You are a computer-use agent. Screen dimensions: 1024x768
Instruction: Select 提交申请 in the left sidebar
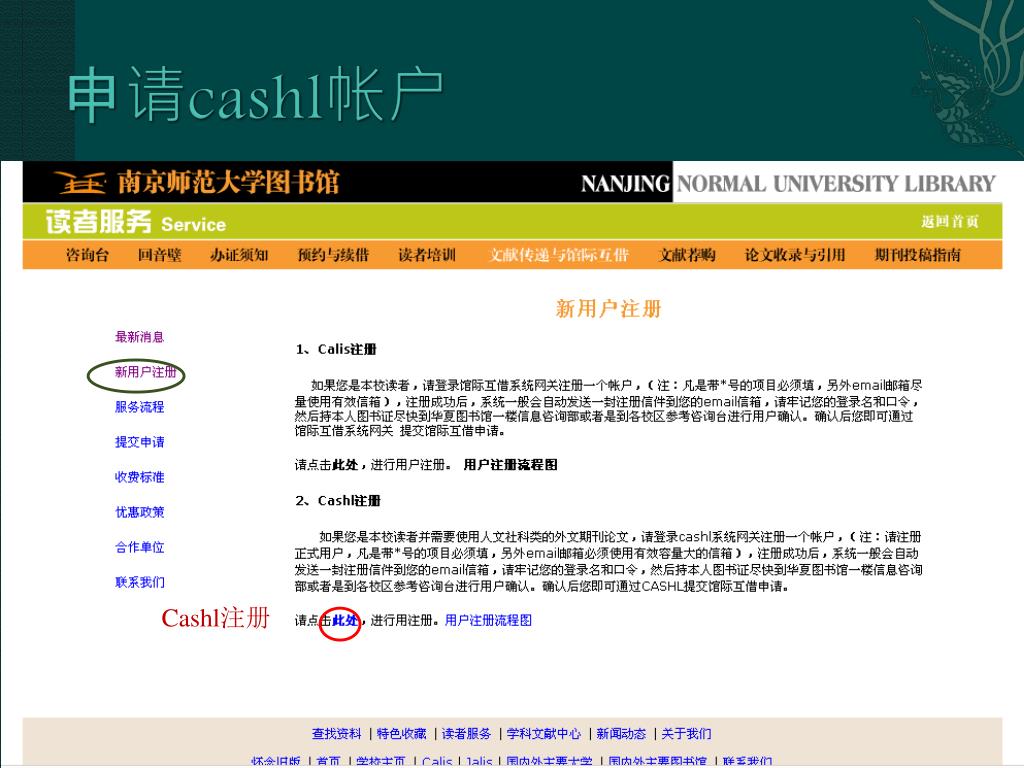[139, 442]
